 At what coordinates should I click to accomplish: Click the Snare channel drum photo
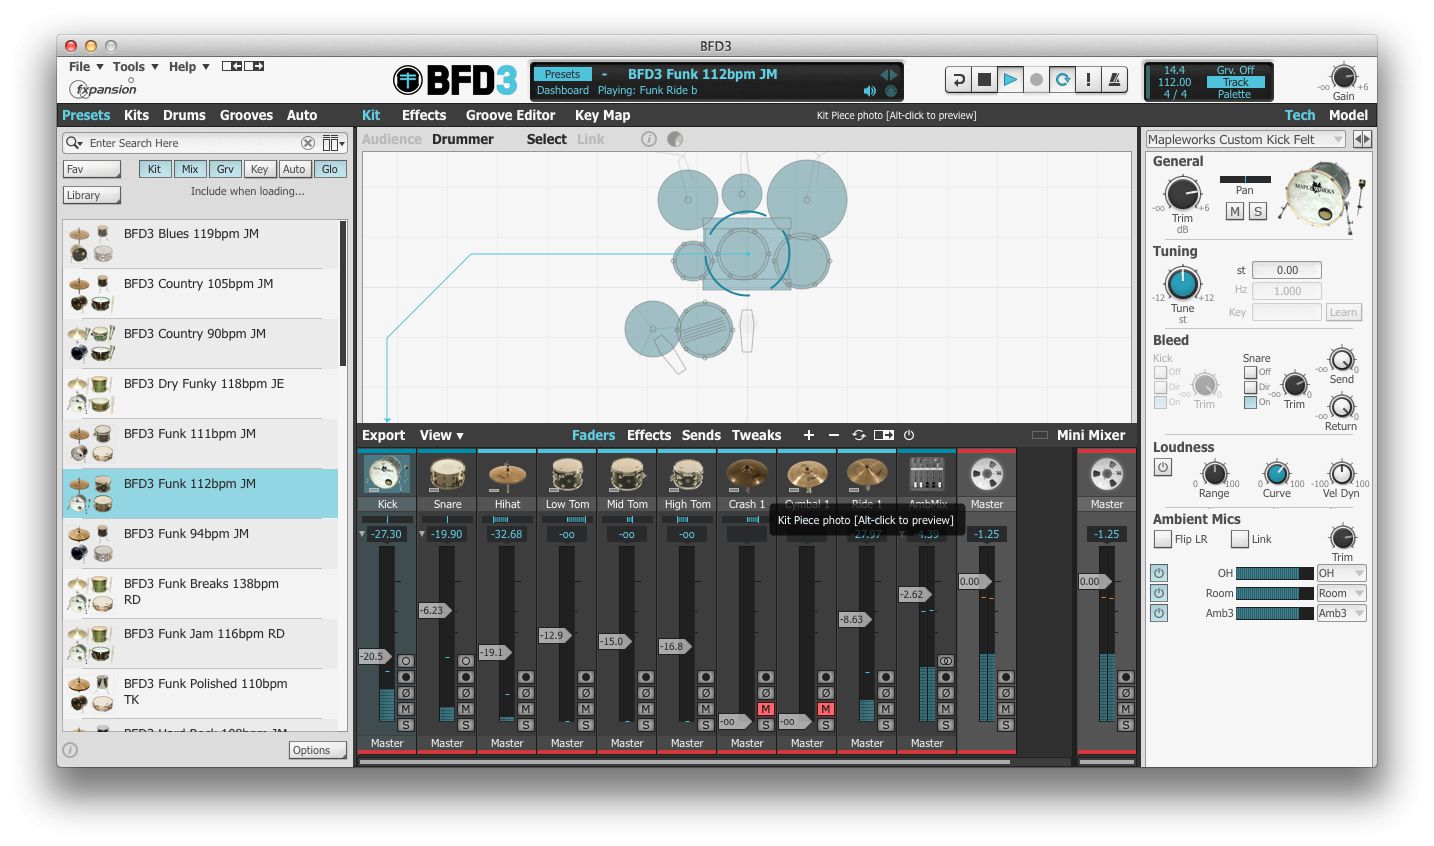447,475
